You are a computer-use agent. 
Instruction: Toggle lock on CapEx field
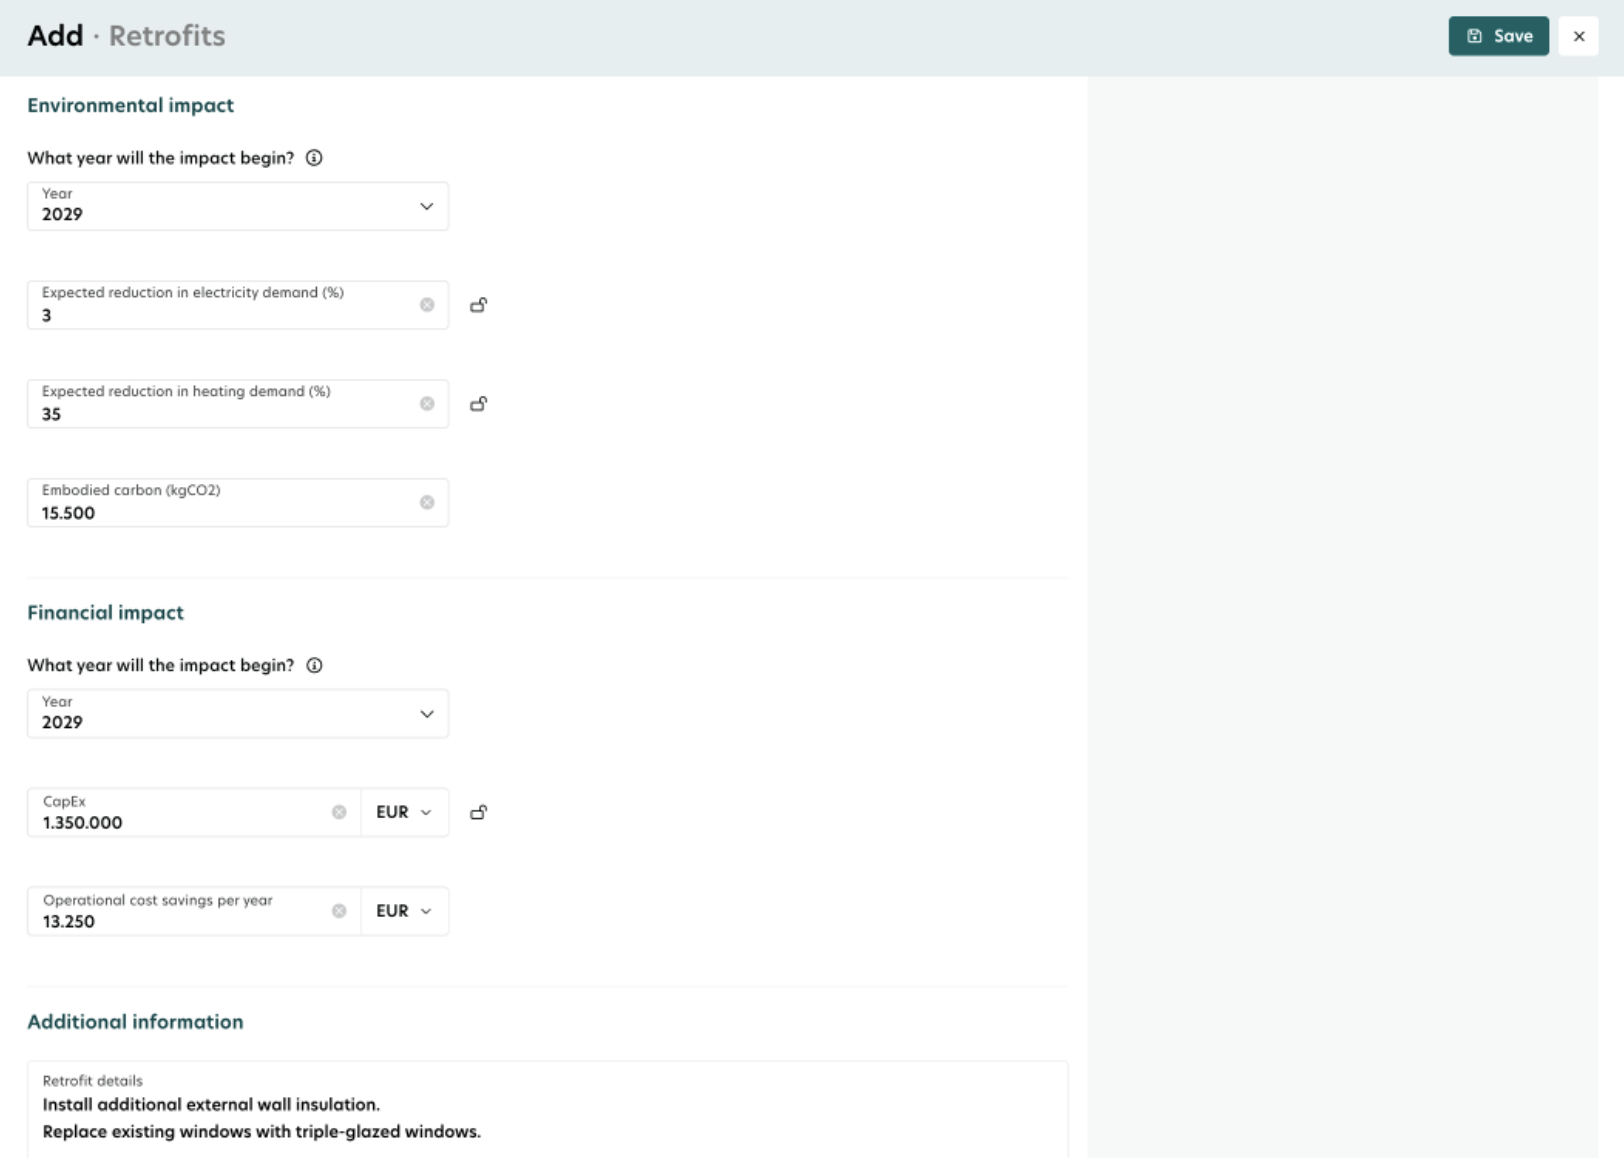pos(479,812)
